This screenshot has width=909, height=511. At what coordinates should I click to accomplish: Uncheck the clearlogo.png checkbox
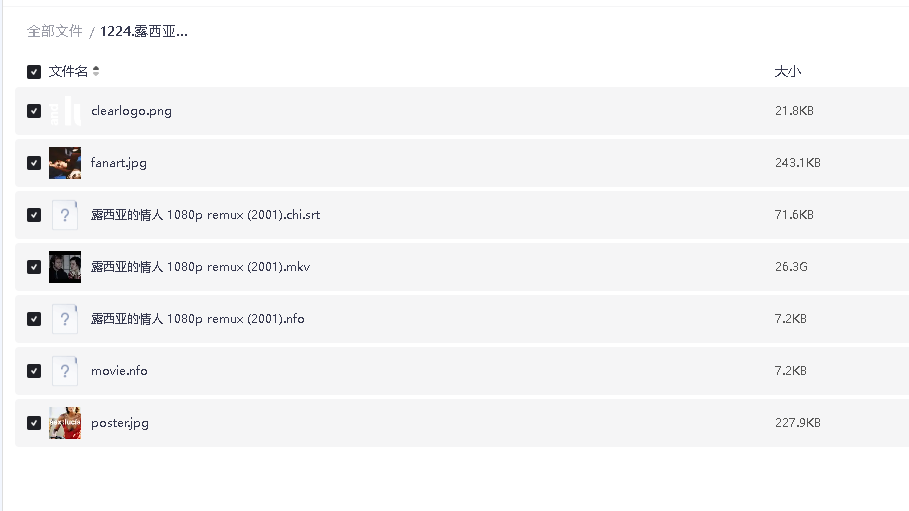tap(34, 111)
